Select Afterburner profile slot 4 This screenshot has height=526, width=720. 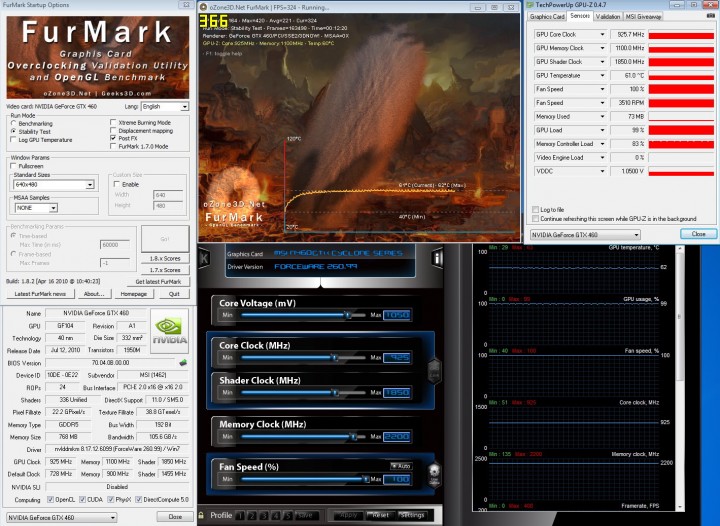coord(276,515)
